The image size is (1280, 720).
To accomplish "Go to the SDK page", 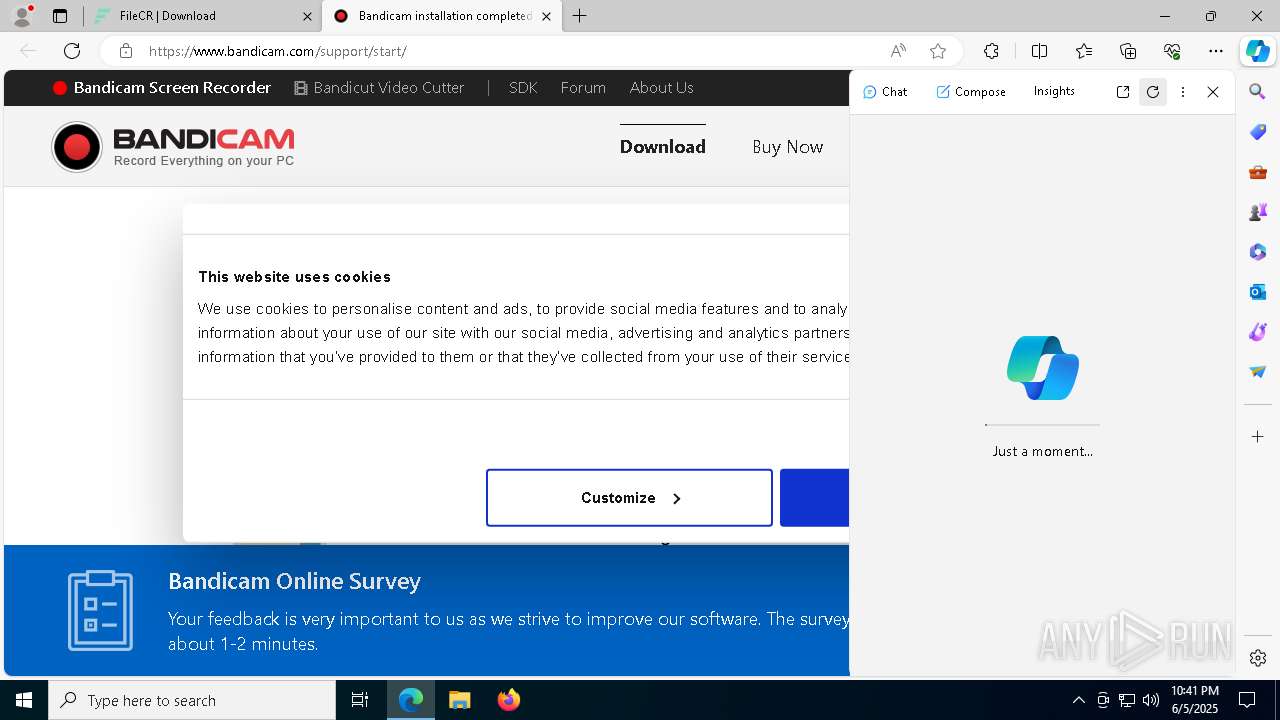I will coord(523,88).
